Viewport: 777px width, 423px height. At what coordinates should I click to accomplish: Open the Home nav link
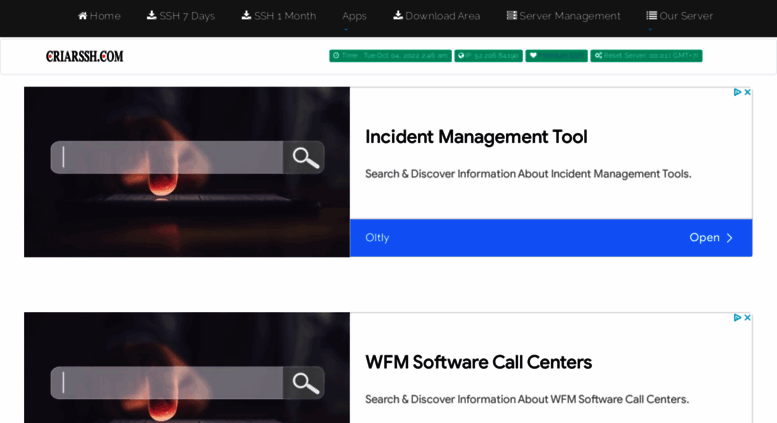coord(99,16)
